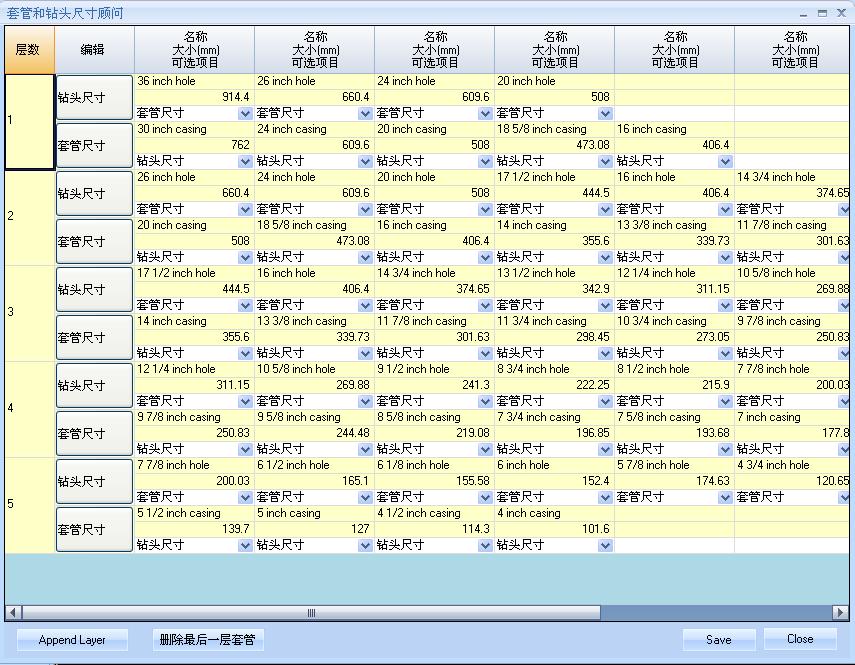The width and height of the screenshot is (855, 665).
Task: Open dropdown under 30 inch casing 762
Action: point(245,161)
